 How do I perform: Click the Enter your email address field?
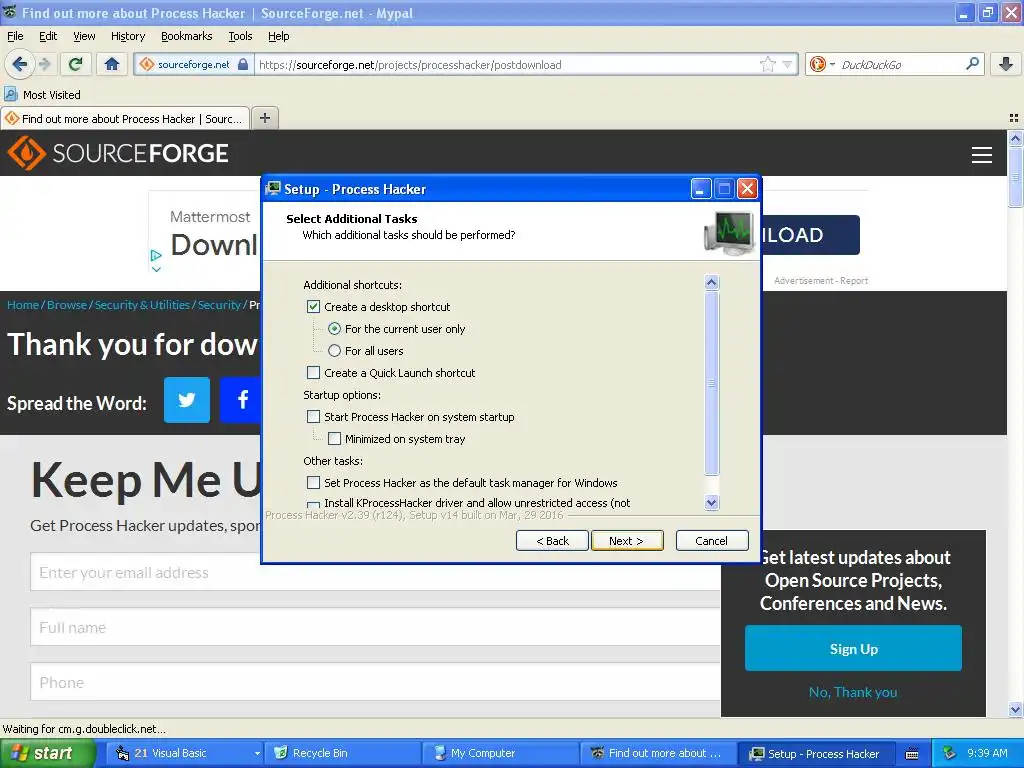[376, 573]
